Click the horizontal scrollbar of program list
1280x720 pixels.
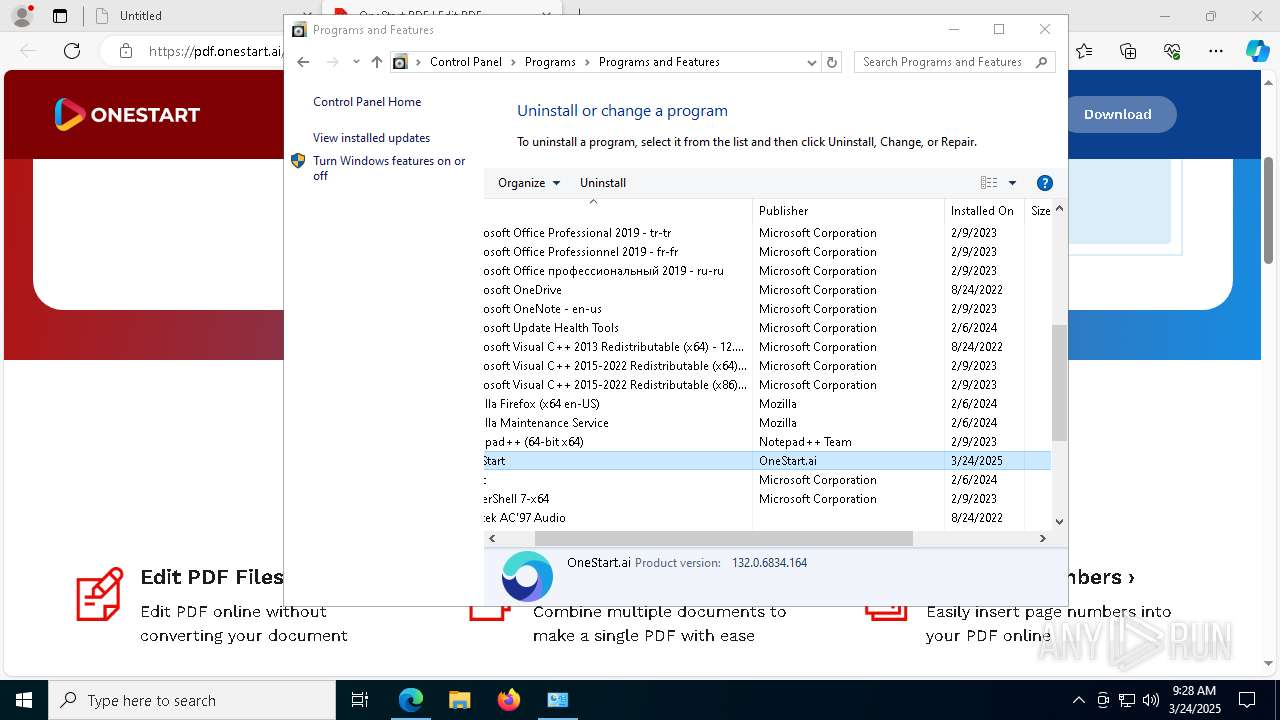(724, 538)
